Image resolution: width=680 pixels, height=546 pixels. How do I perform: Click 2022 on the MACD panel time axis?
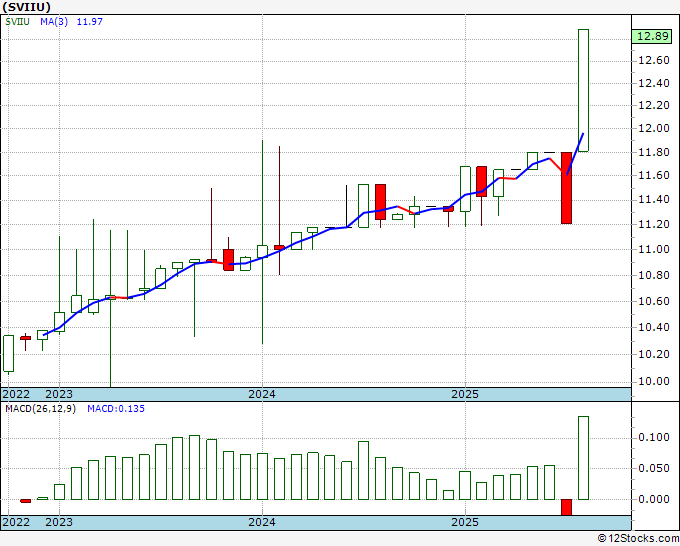pyautogui.click(x=17, y=522)
